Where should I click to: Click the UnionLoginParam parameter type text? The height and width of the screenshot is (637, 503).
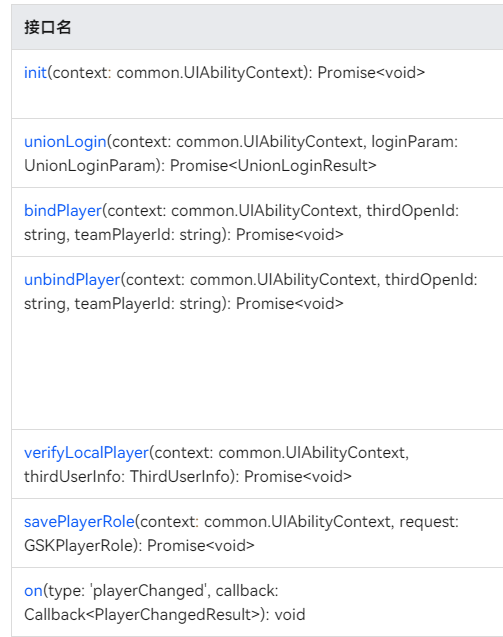tap(90, 166)
